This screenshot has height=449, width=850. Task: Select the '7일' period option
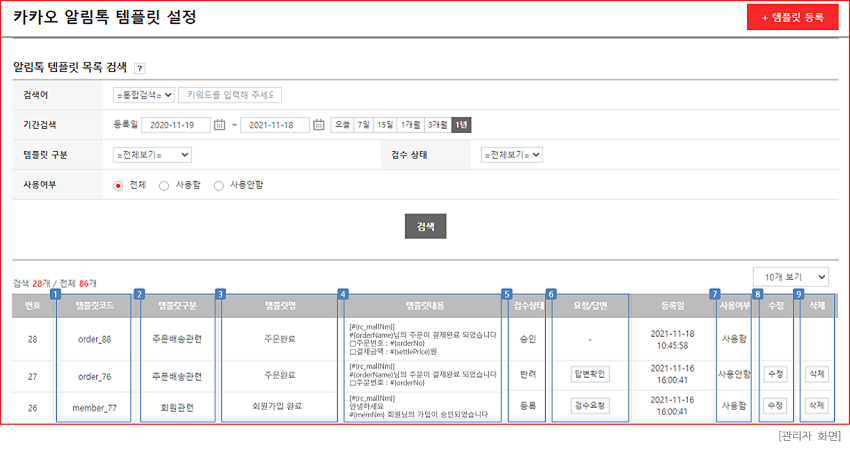(x=363, y=125)
